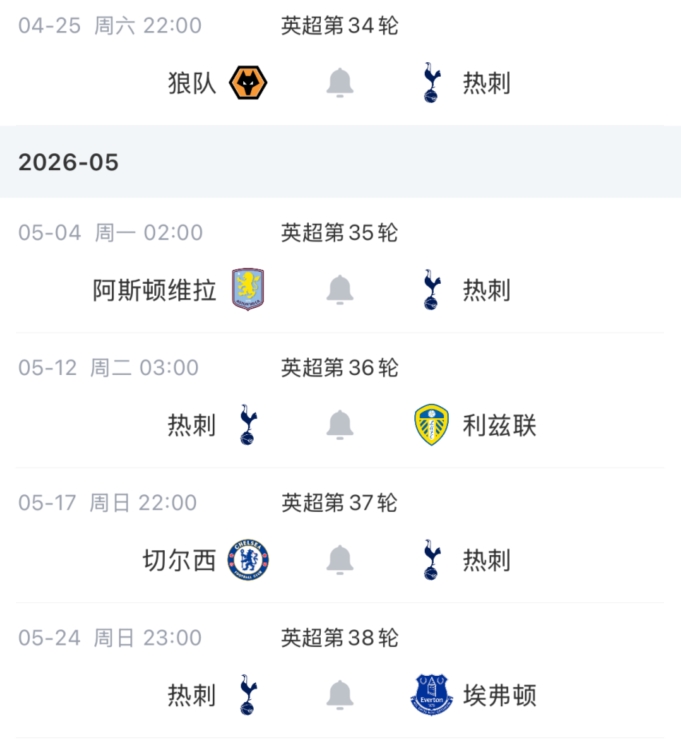Open team page for 埃弗顿
The width and height of the screenshot is (681, 746).
(x=499, y=695)
